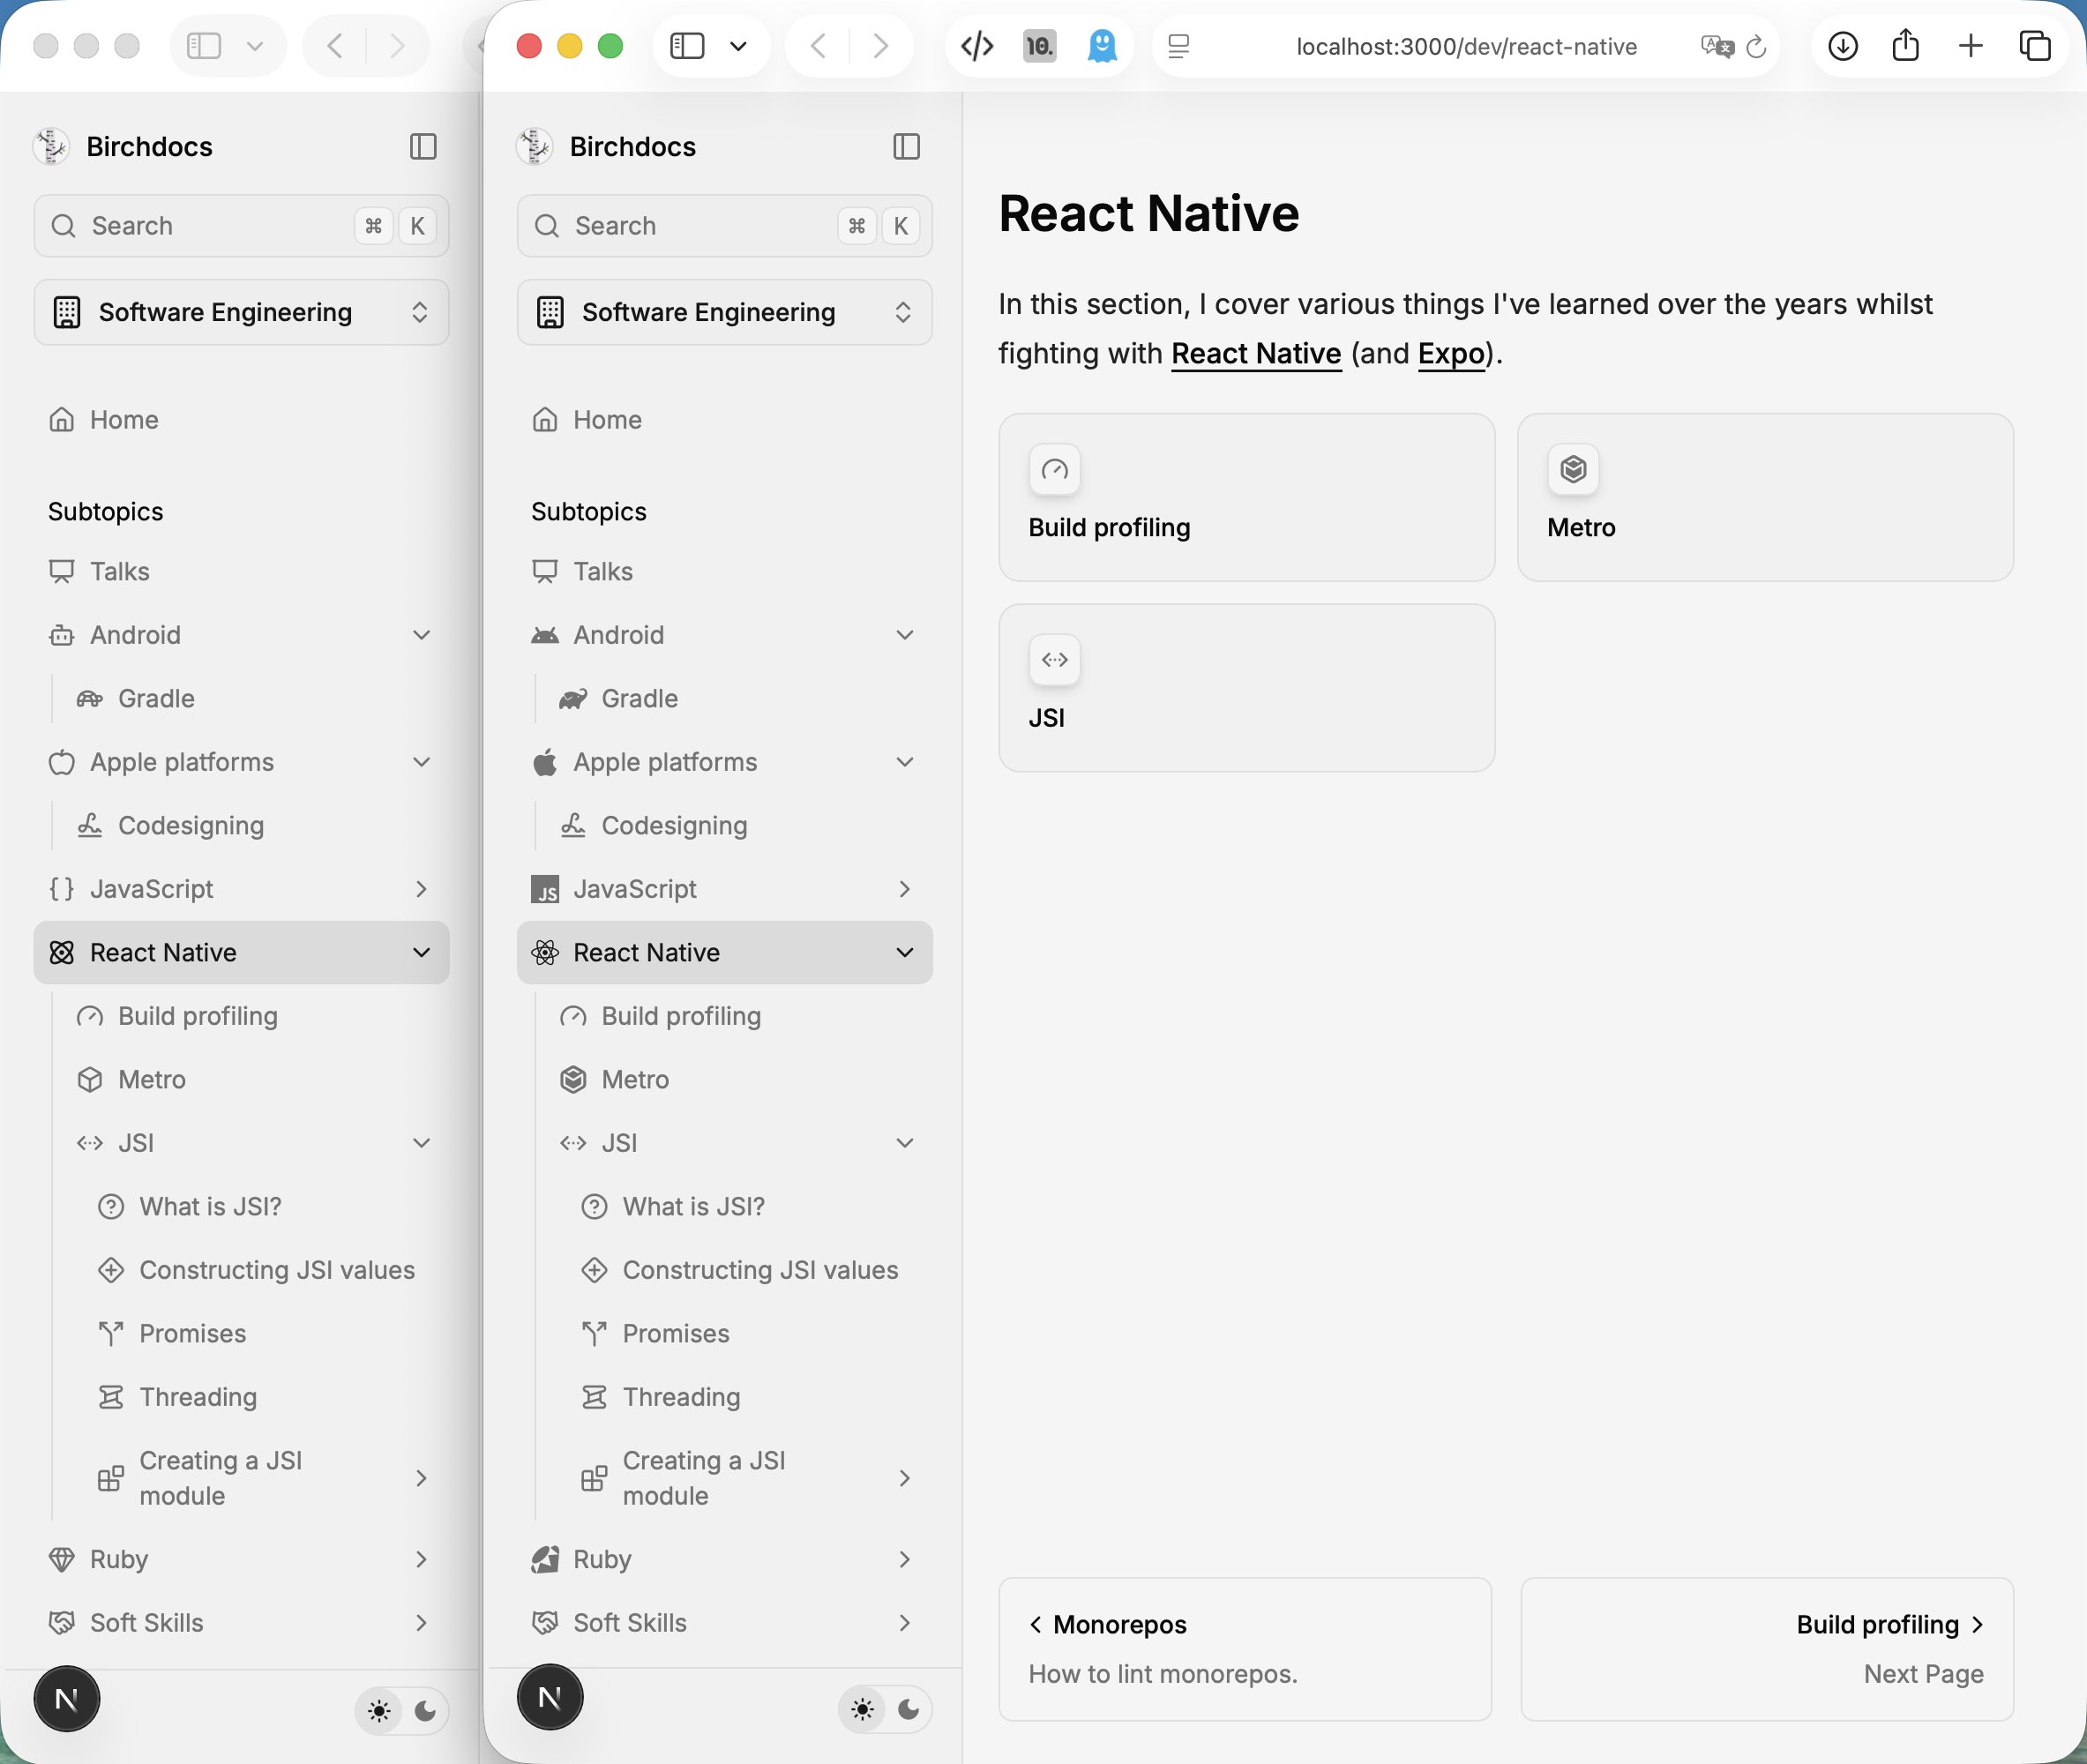Open the Safari tab group dropdown arrow in front window
Viewport: 2087px width, 1764px height.
pyautogui.click(x=739, y=46)
